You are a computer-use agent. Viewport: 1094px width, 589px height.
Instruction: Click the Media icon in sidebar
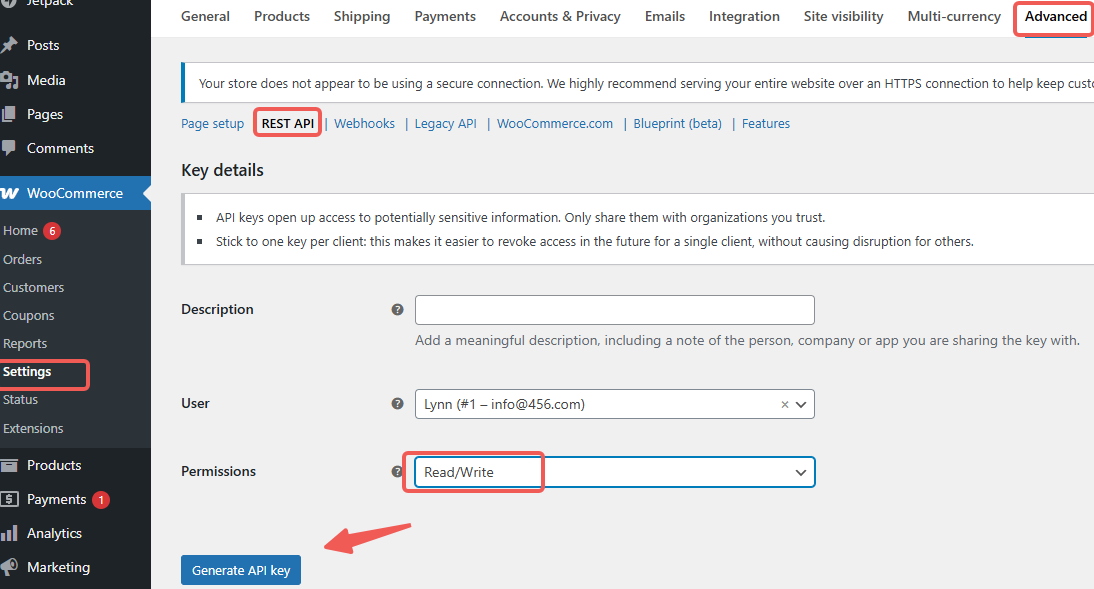9,80
